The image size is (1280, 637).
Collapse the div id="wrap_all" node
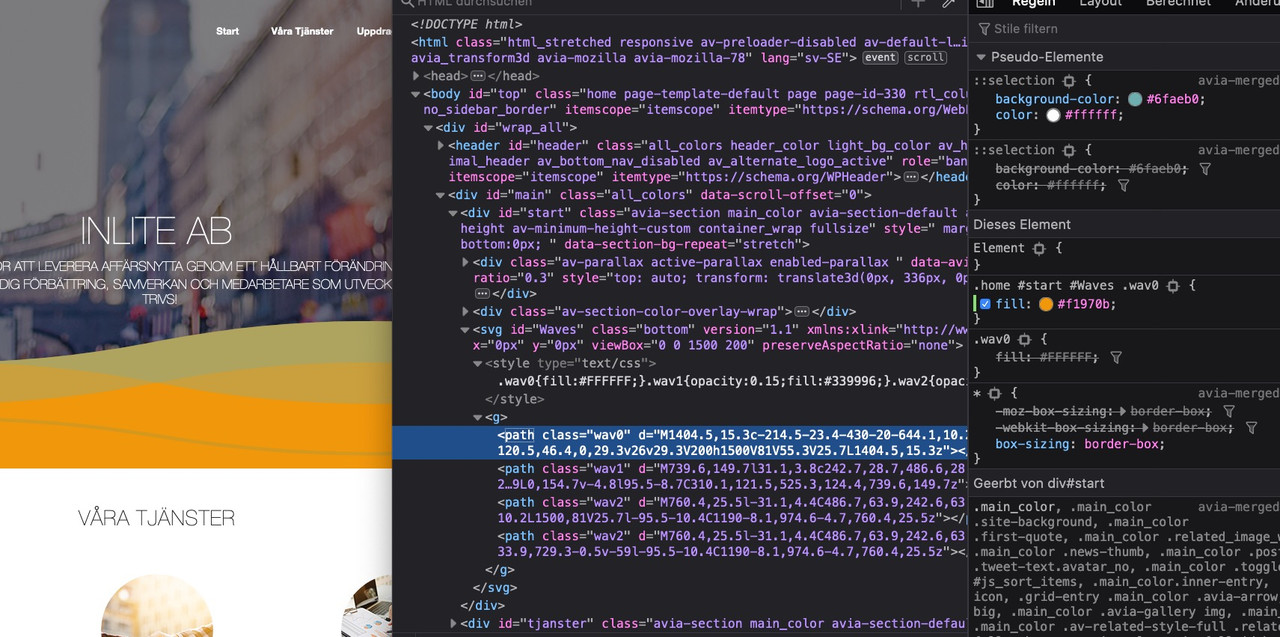(428, 128)
